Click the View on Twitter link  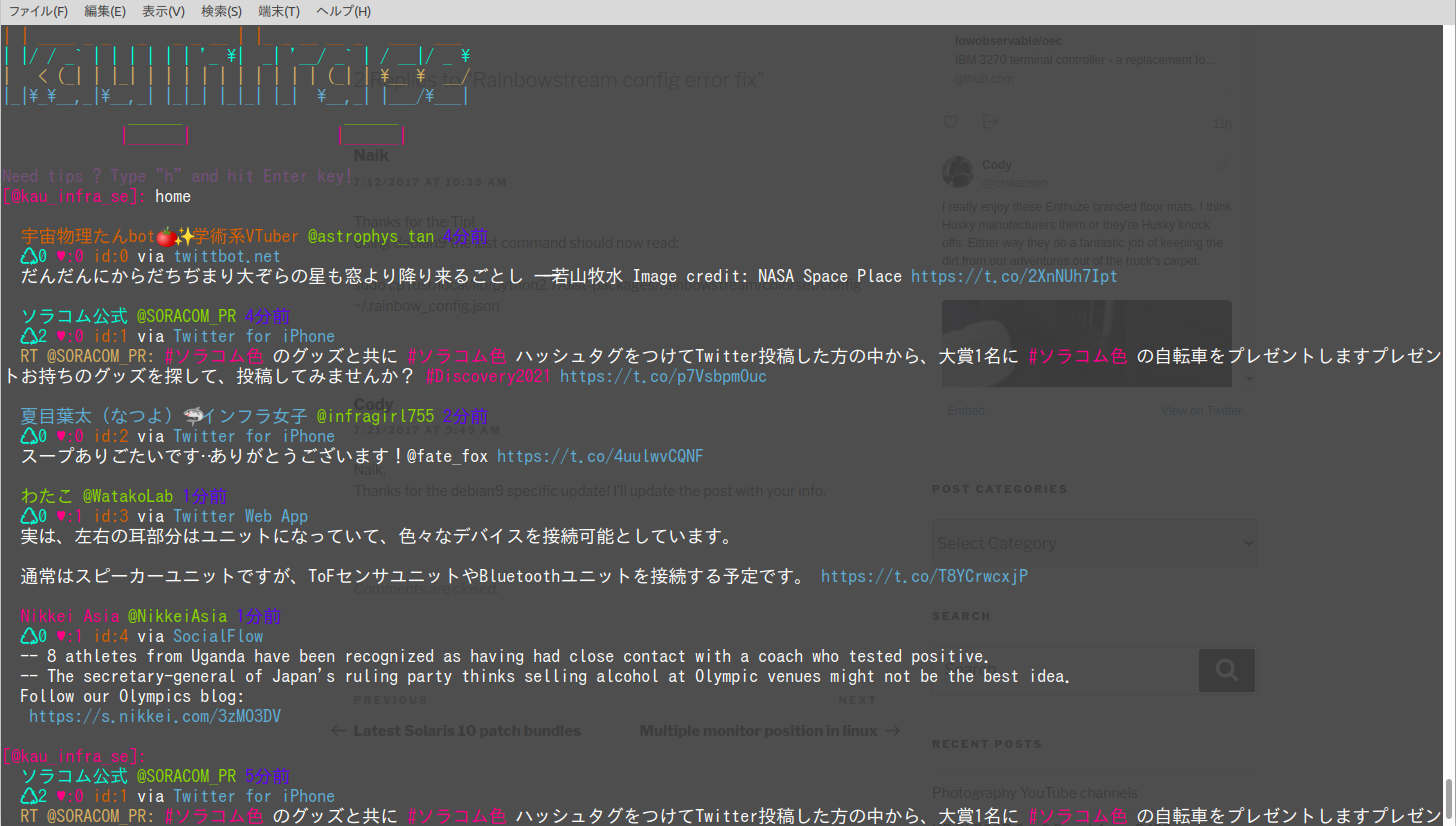[x=1200, y=410]
